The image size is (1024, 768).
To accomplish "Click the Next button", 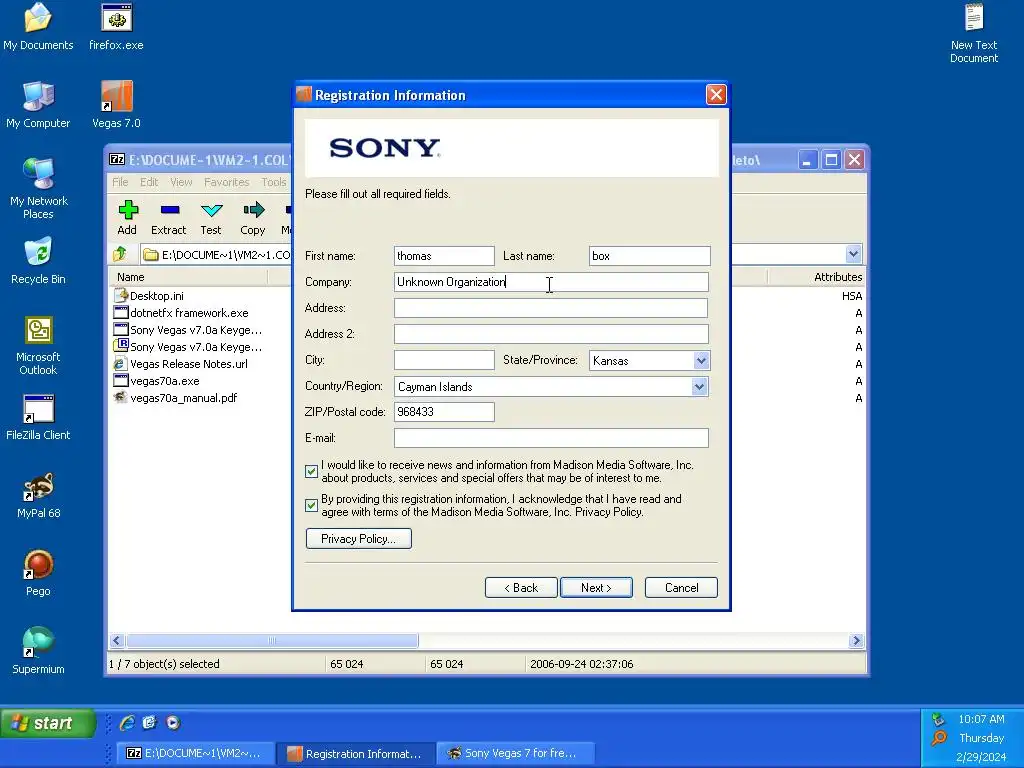I will pyautogui.click(x=596, y=588).
